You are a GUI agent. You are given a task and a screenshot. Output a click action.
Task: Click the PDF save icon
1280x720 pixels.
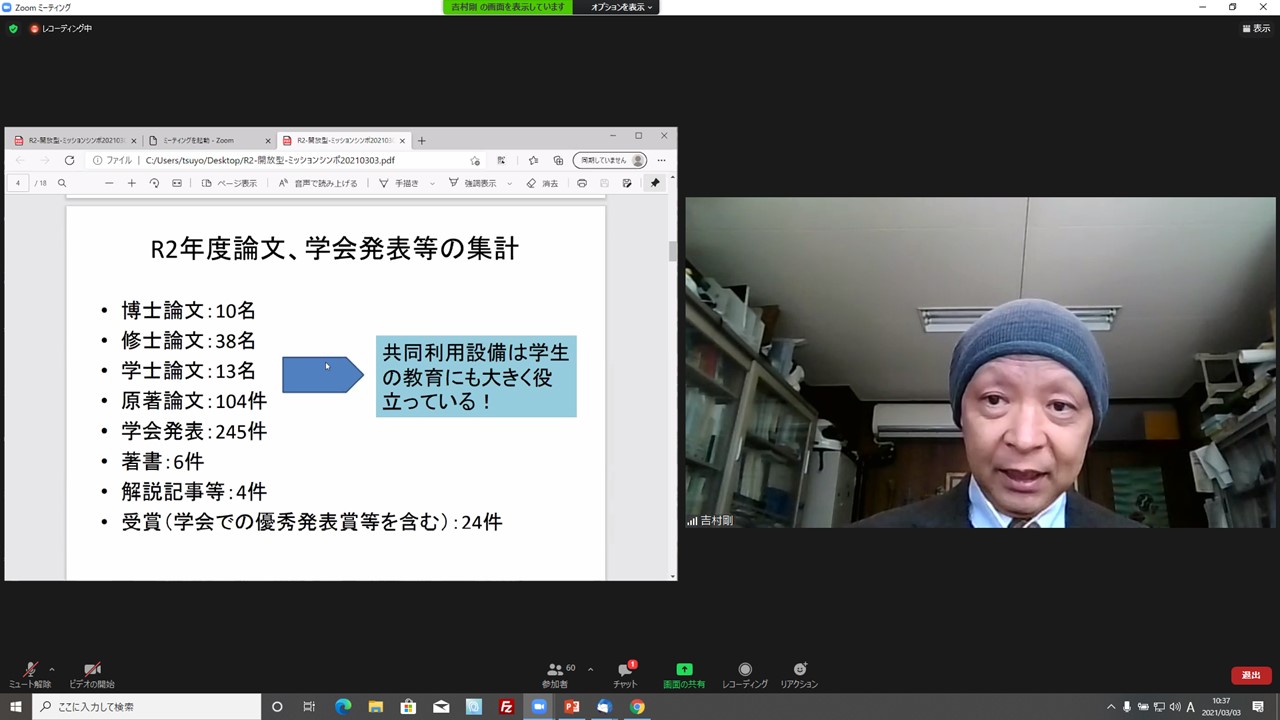coord(604,183)
